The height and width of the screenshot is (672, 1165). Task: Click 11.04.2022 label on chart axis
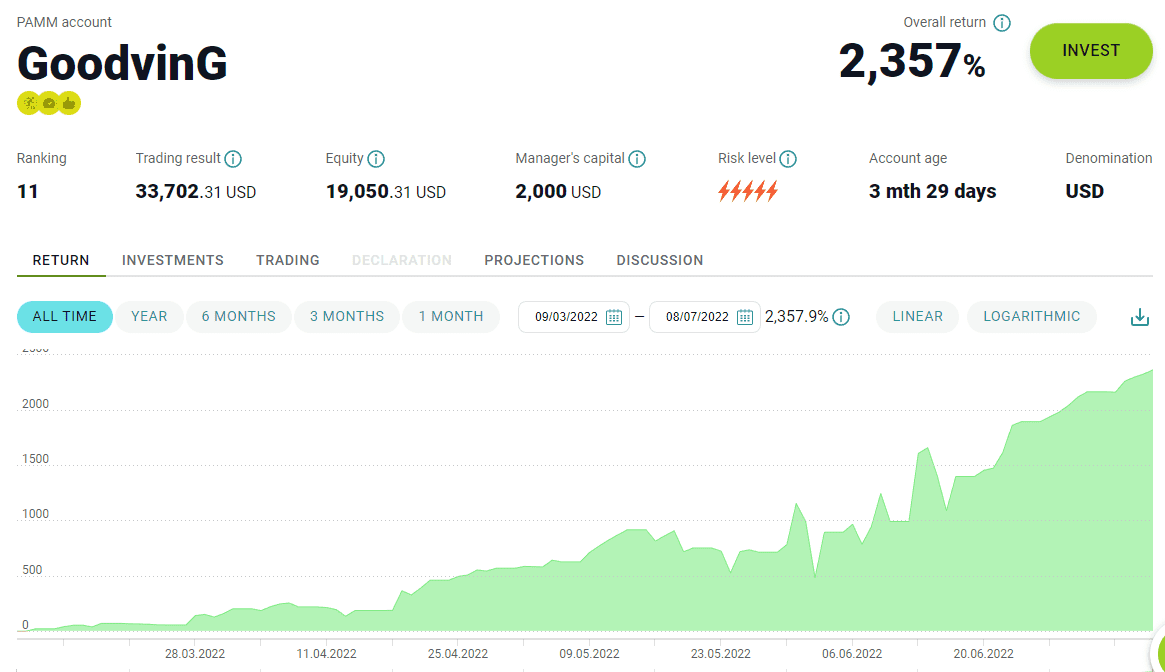pyautogui.click(x=326, y=654)
